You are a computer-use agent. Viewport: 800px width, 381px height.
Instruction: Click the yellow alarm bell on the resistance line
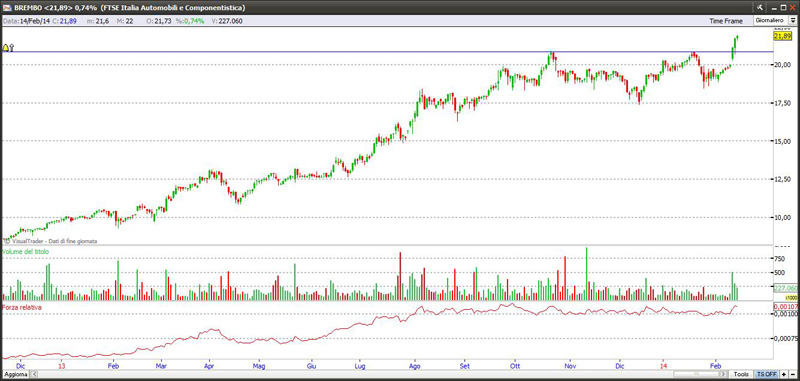click(6, 48)
